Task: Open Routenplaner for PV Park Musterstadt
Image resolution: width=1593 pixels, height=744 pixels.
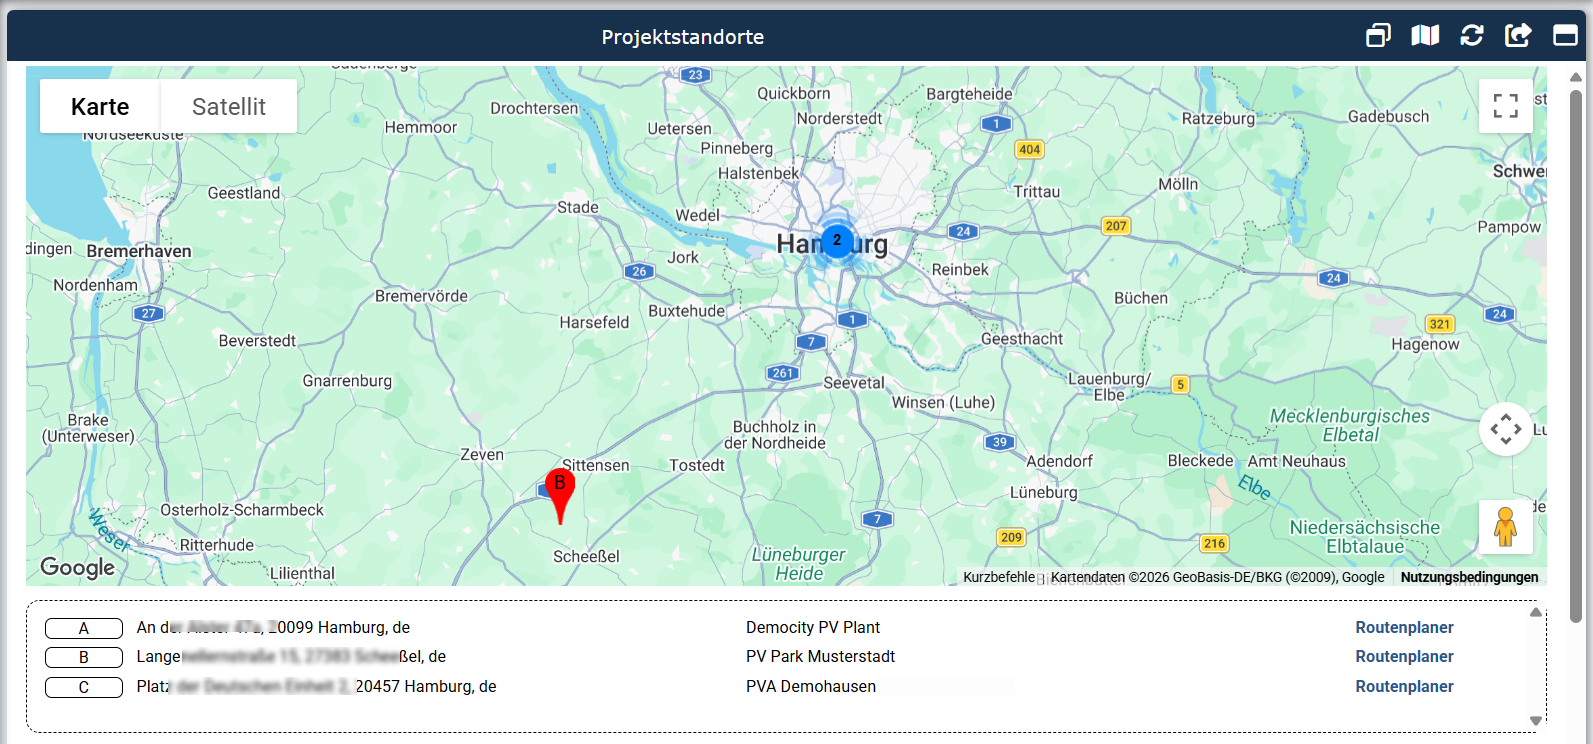Action: pyautogui.click(x=1404, y=656)
